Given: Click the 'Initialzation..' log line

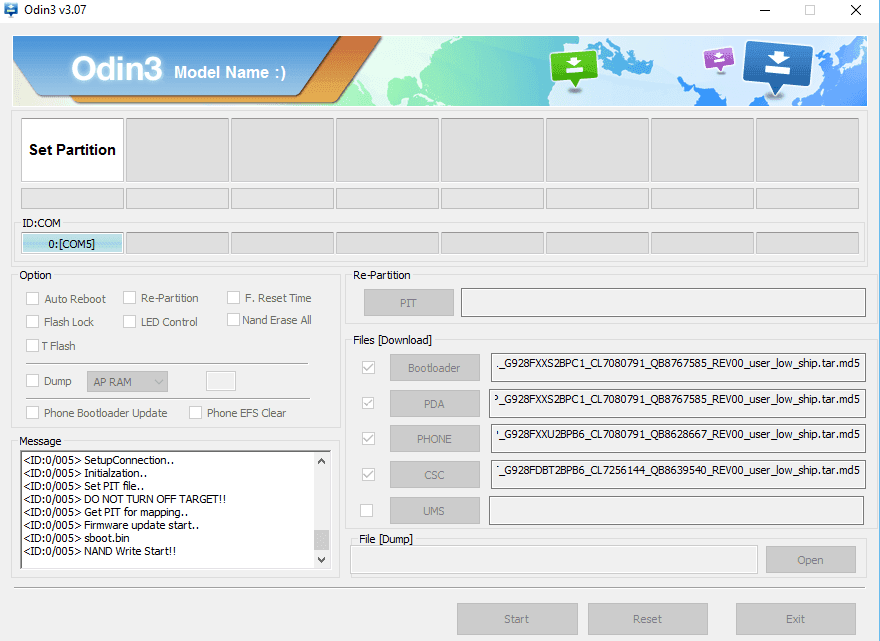Looking at the screenshot, I should 85,473.
